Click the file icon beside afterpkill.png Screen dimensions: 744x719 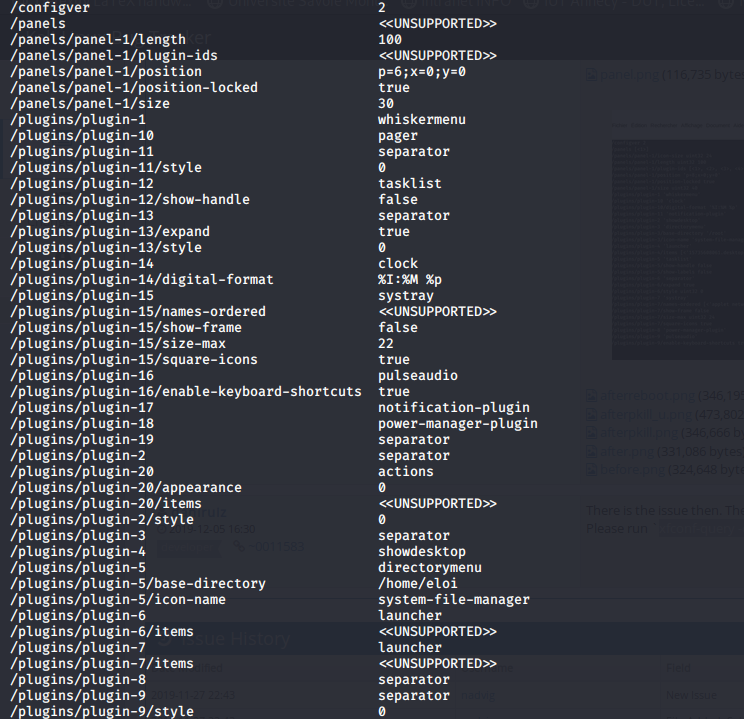[x=591, y=433]
